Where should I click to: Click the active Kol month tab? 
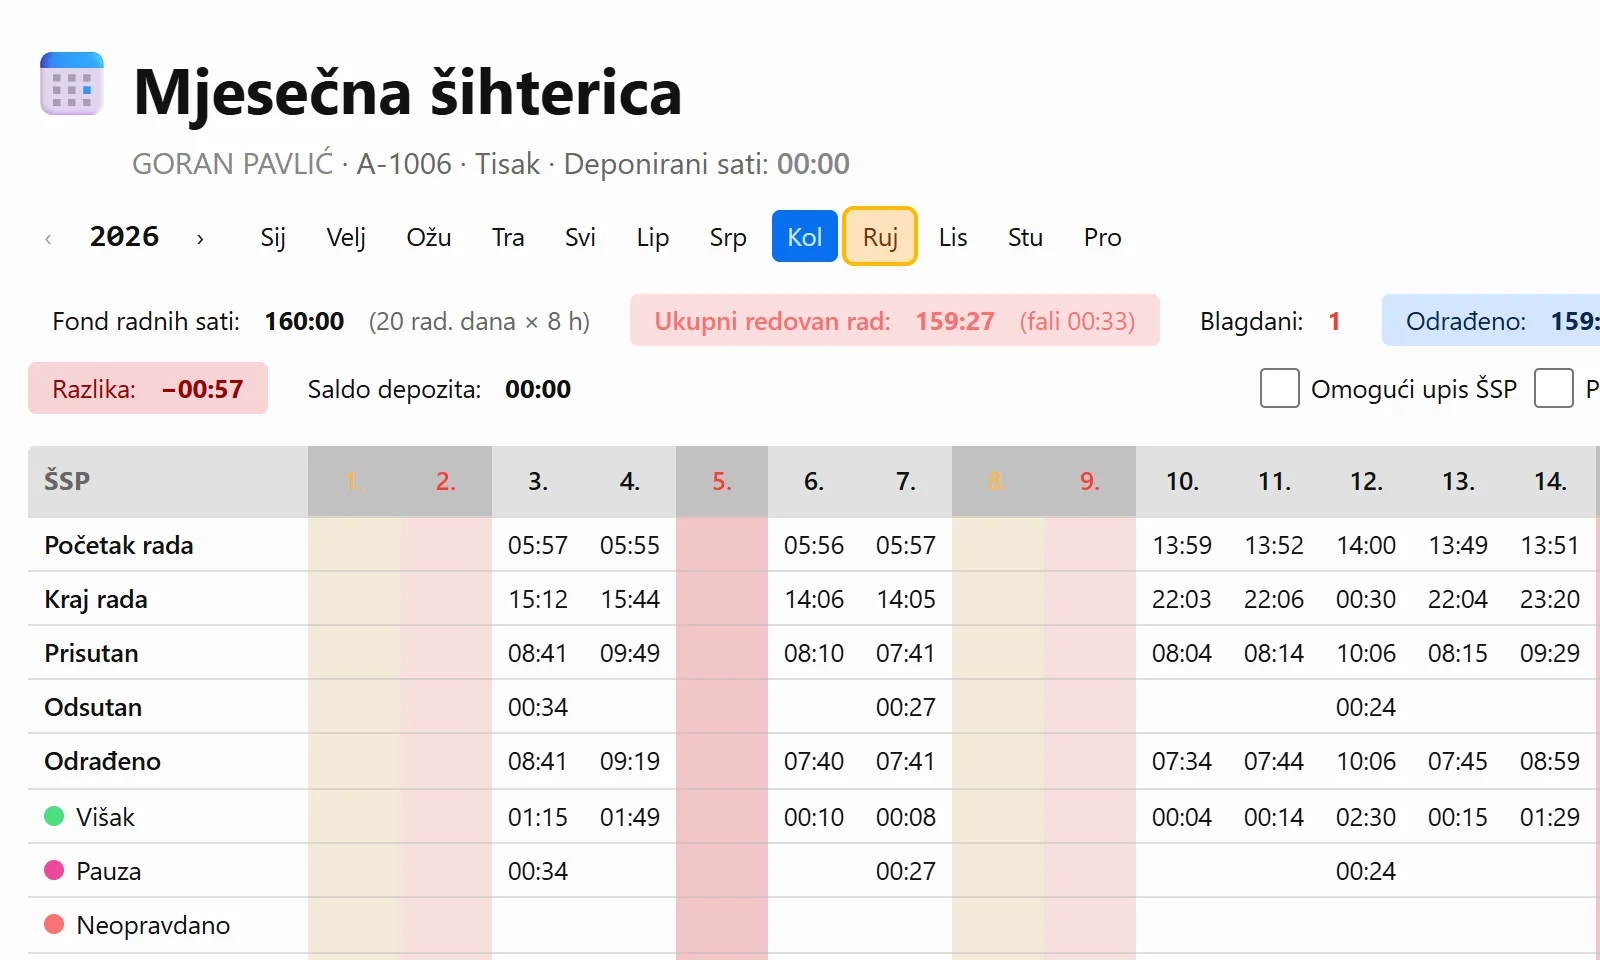[x=805, y=237]
